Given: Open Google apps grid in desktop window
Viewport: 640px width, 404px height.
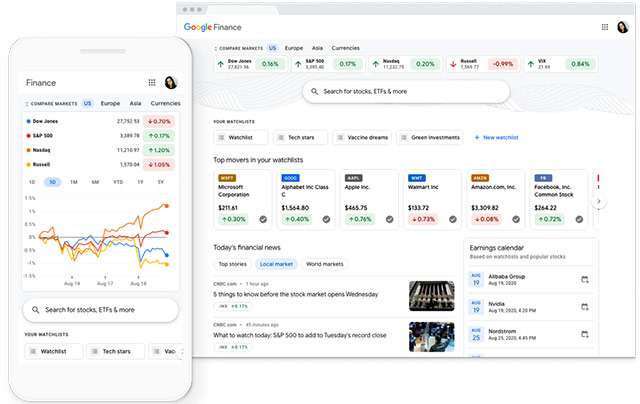Looking at the screenshot, I should click(x=604, y=27).
